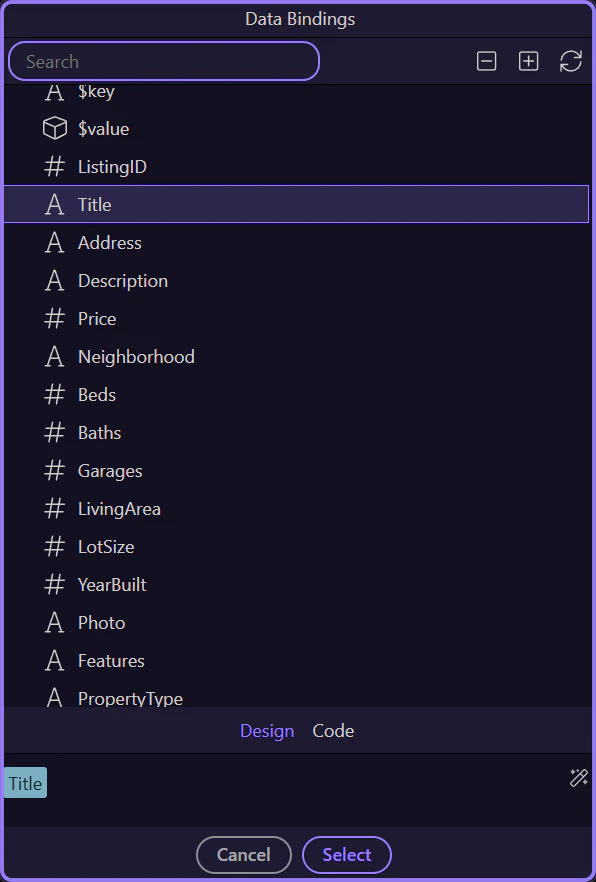Screen dimensions: 596x882
Task: Click the number icon beside YearBuilt
Action: [53, 584]
